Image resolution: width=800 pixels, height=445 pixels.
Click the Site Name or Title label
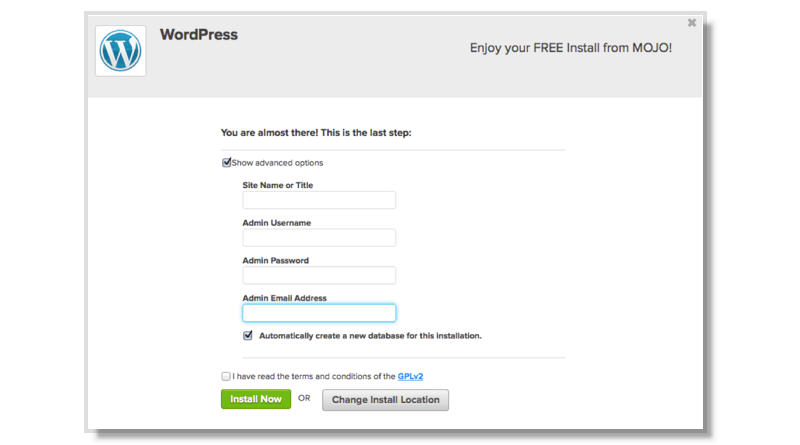coord(285,185)
